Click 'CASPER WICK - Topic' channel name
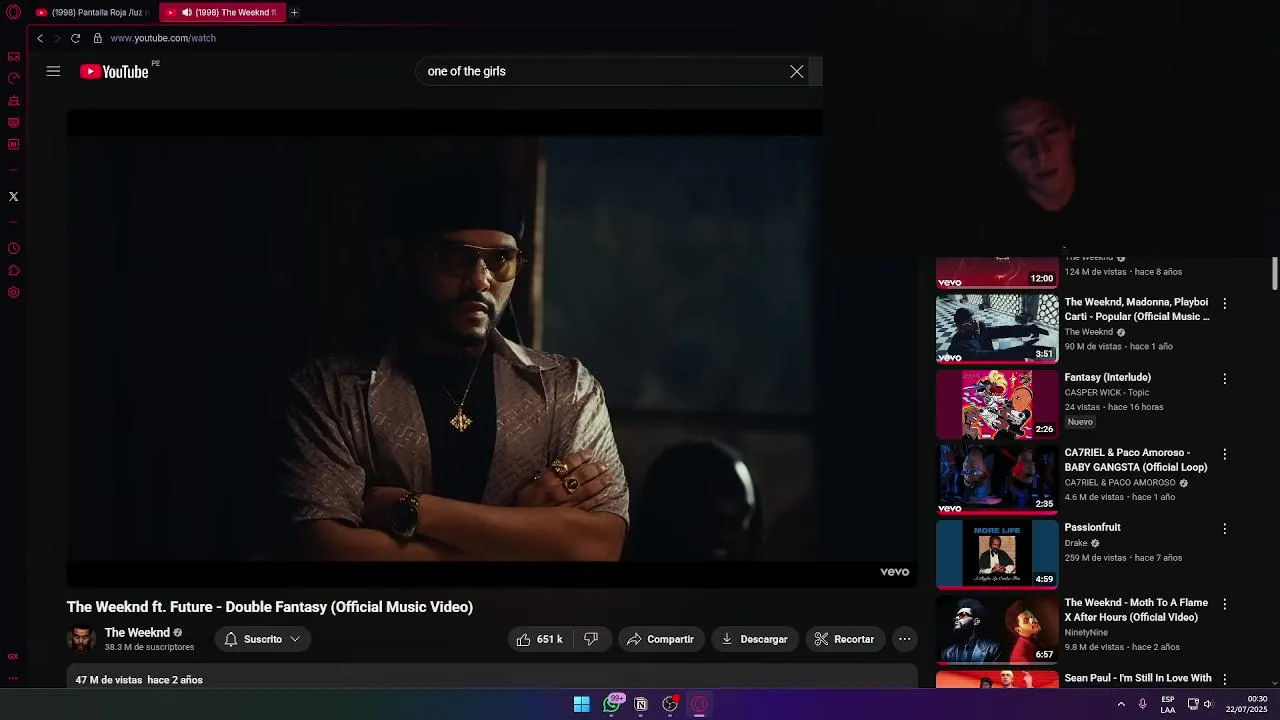The height and width of the screenshot is (720, 1280). pyautogui.click(x=1107, y=393)
